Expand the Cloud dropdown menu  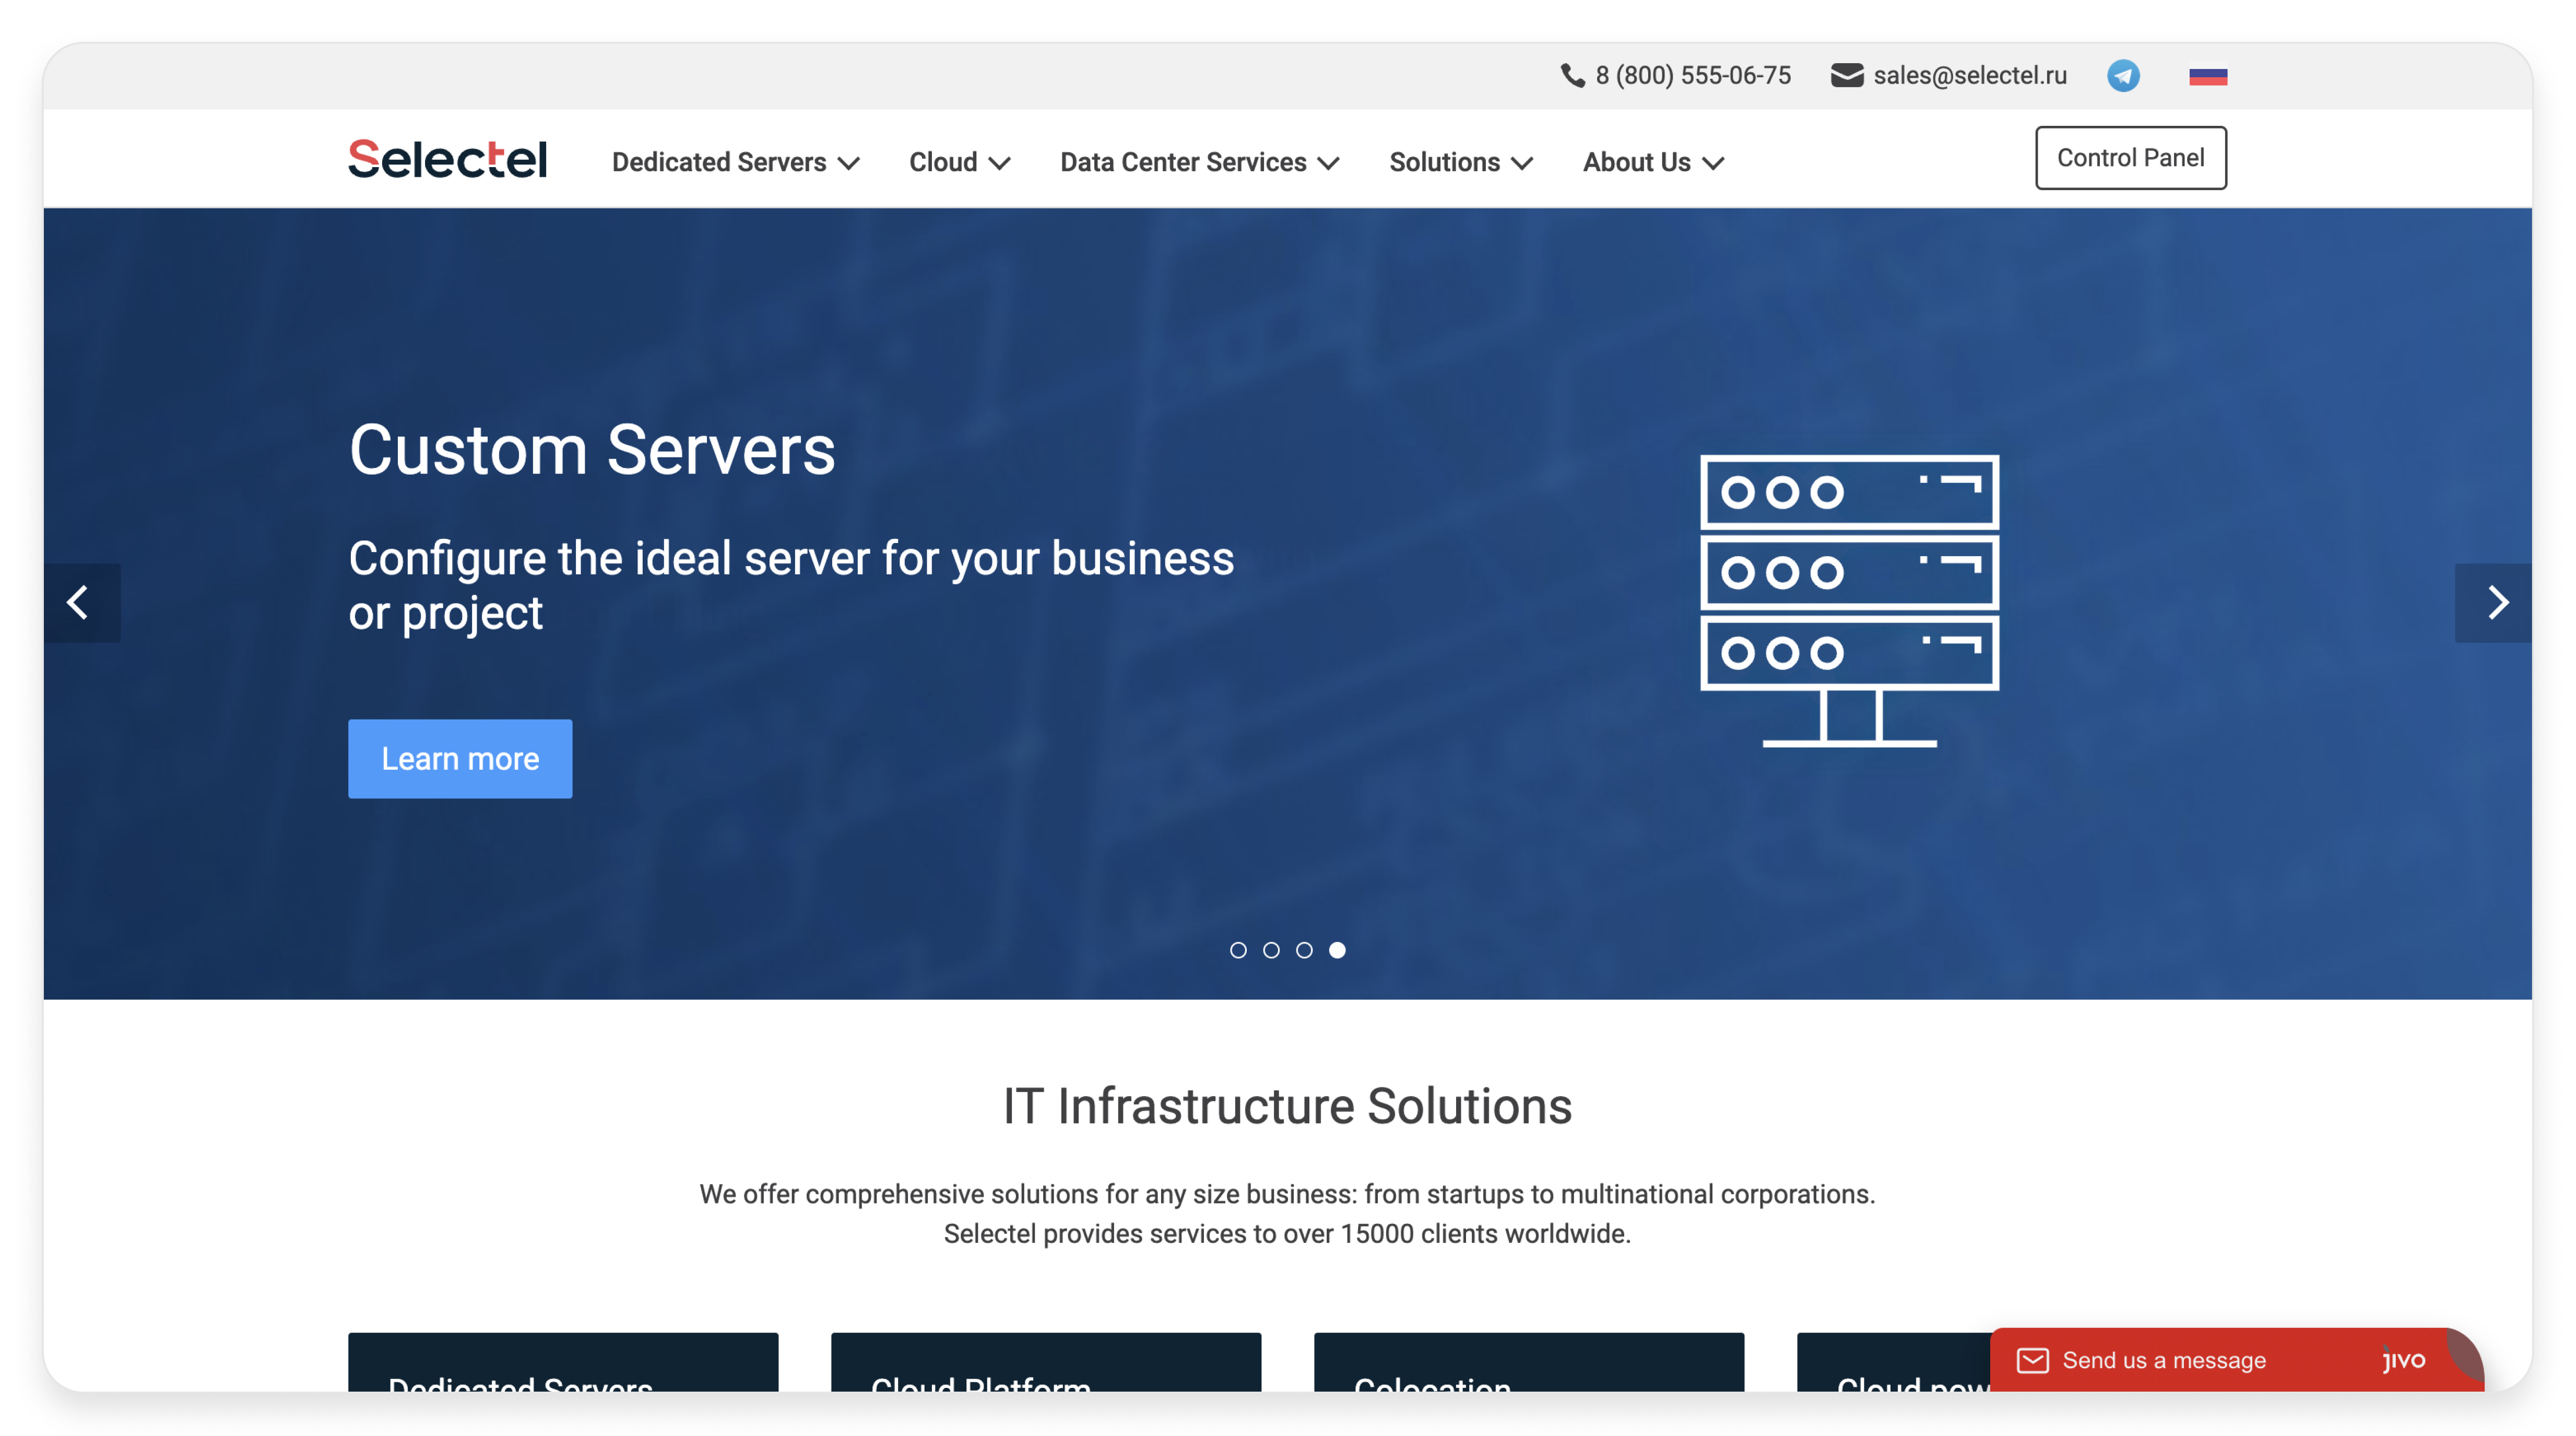959,162
